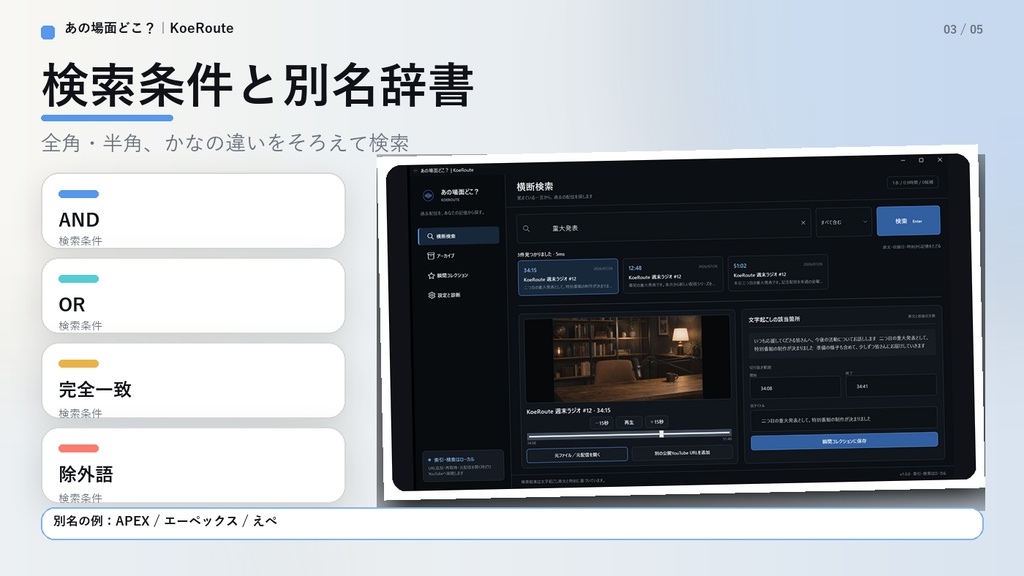The height and width of the screenshot is (576, 1024).
Task: Click the OR 検索条件 card on the slide
Action: (193, 295)
